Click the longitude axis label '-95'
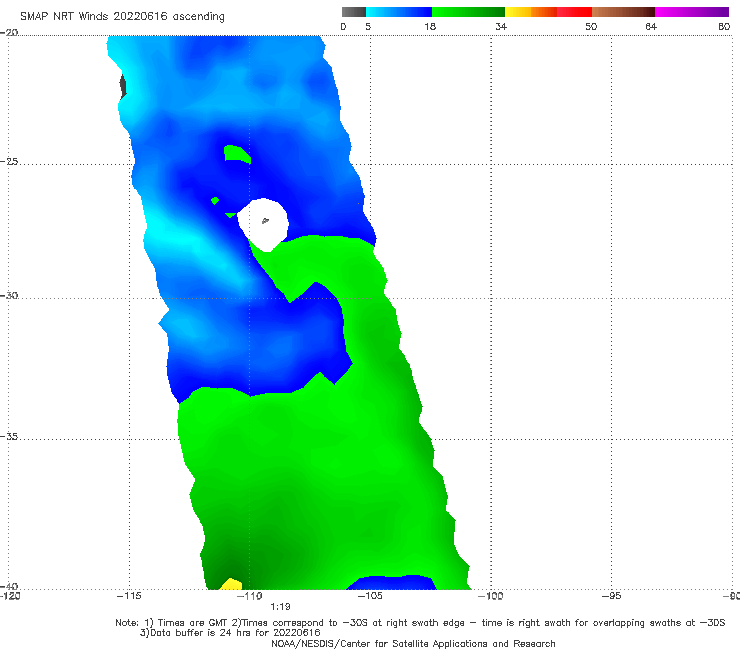 coord(611,596)
